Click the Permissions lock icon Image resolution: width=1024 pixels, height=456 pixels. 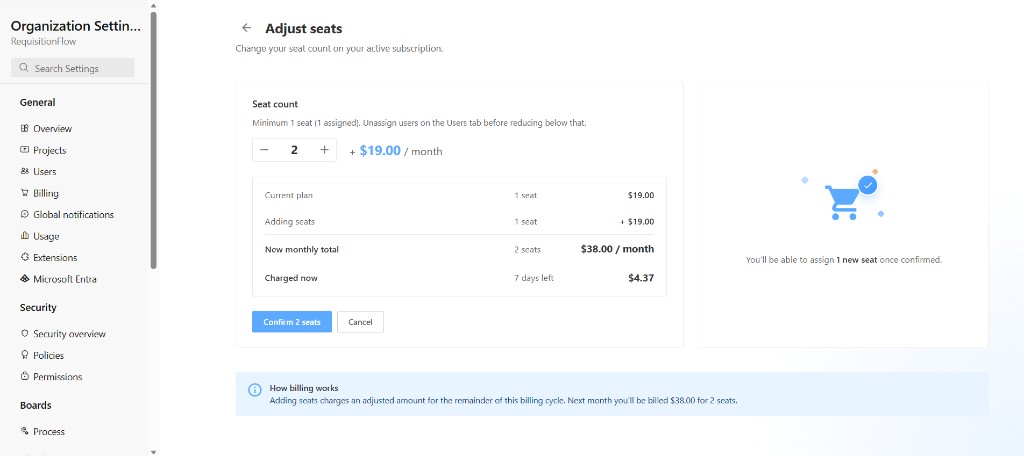(x=25, y=377)
